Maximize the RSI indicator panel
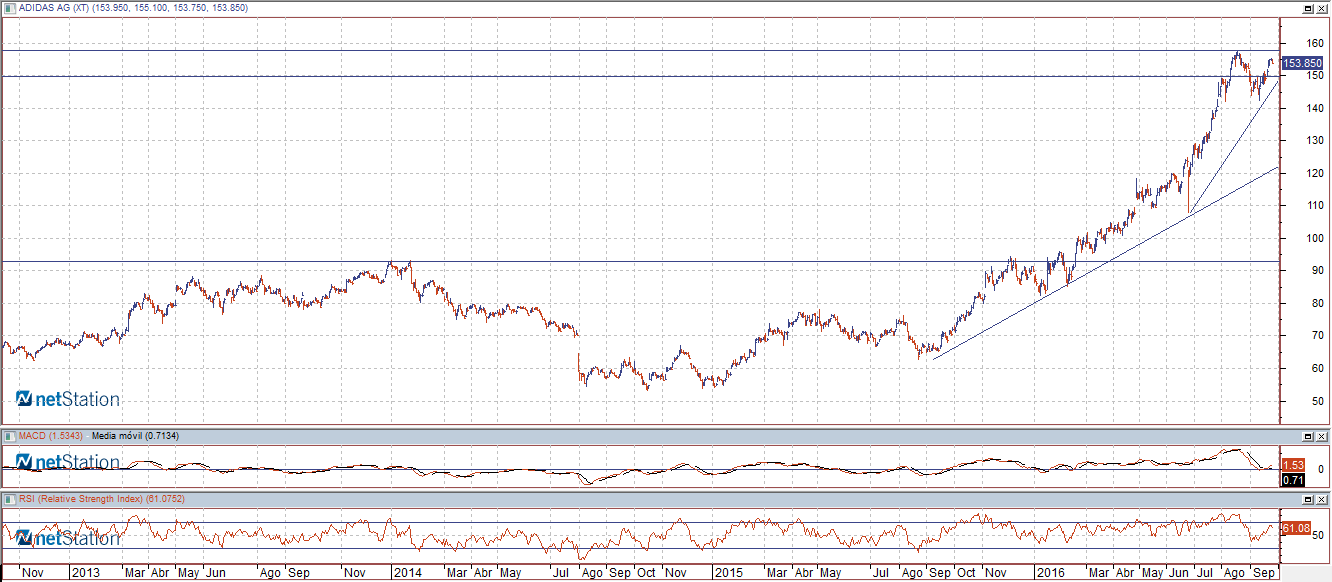This screenshot has width=1332, height=582. pos(1308,498)
